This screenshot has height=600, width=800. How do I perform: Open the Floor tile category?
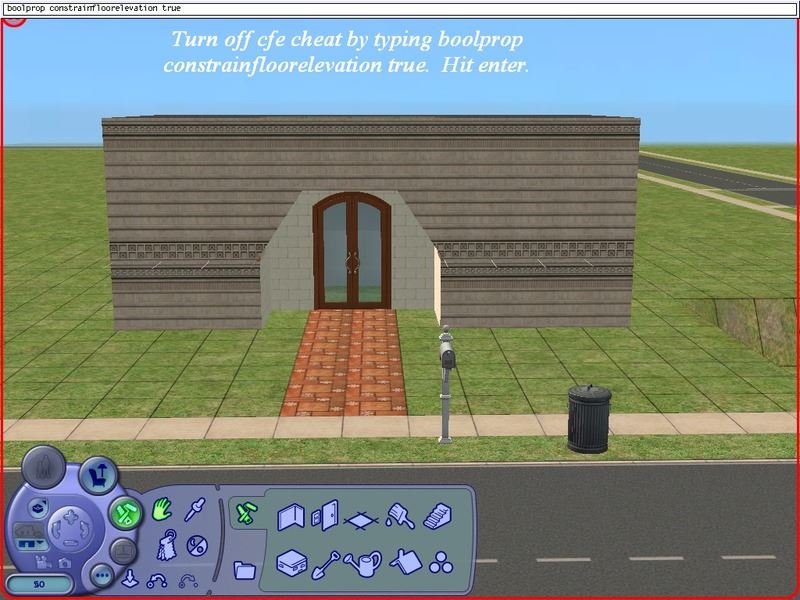[361, 520]
